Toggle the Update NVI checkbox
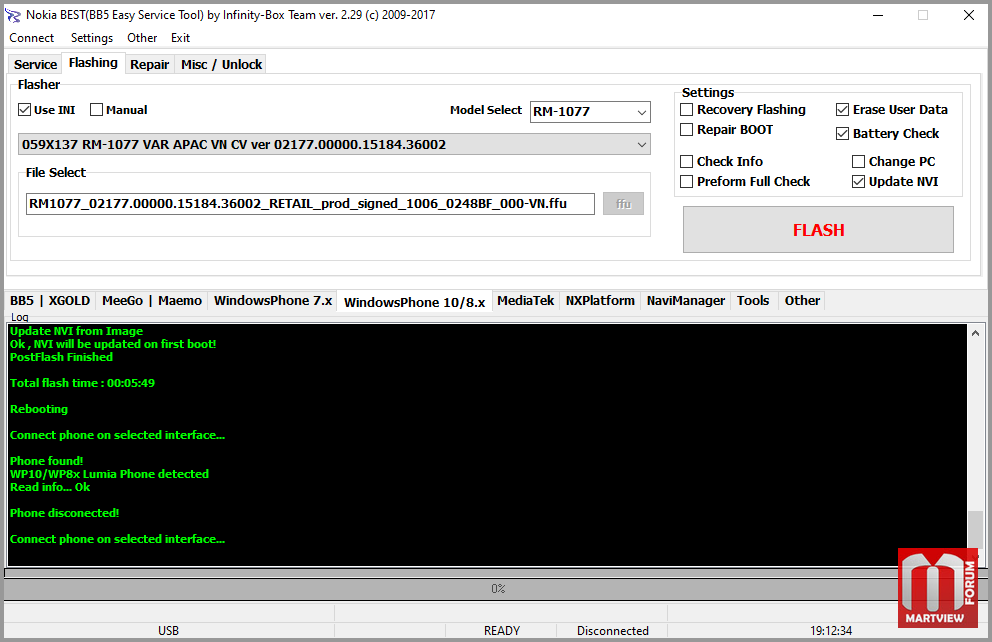This screenshot has height=642, width=992. (x=859, y=182)
